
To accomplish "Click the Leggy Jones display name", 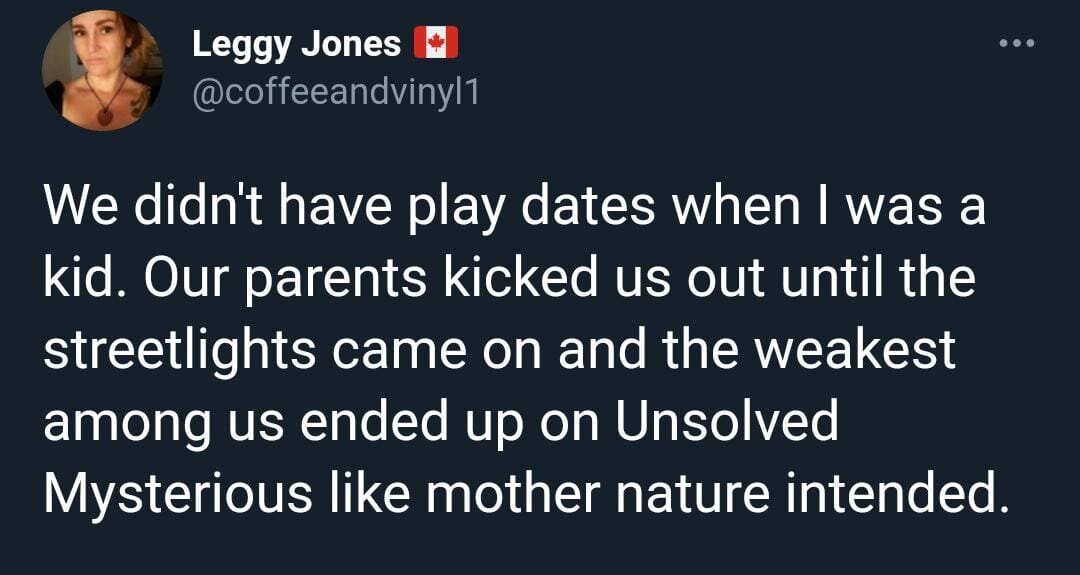I will (295, 44).
